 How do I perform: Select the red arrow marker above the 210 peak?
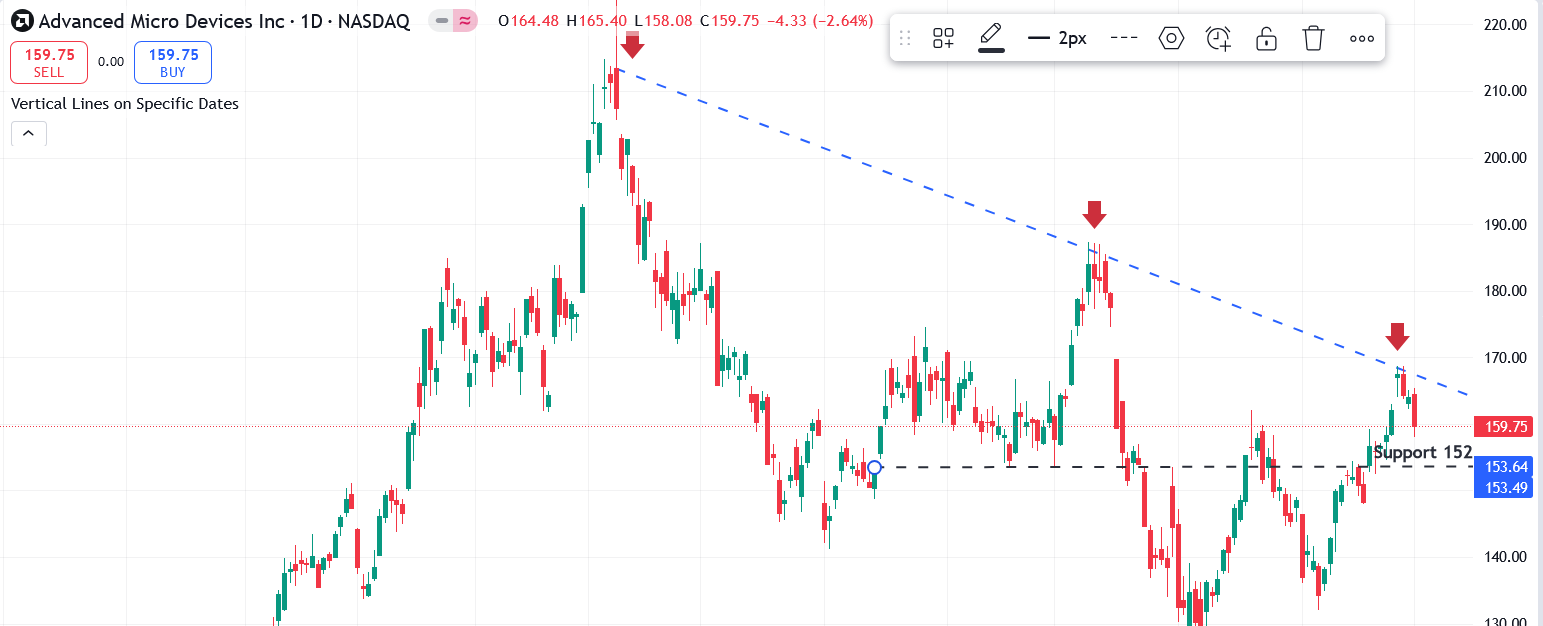pyautogui.click(x=631, y=45)
